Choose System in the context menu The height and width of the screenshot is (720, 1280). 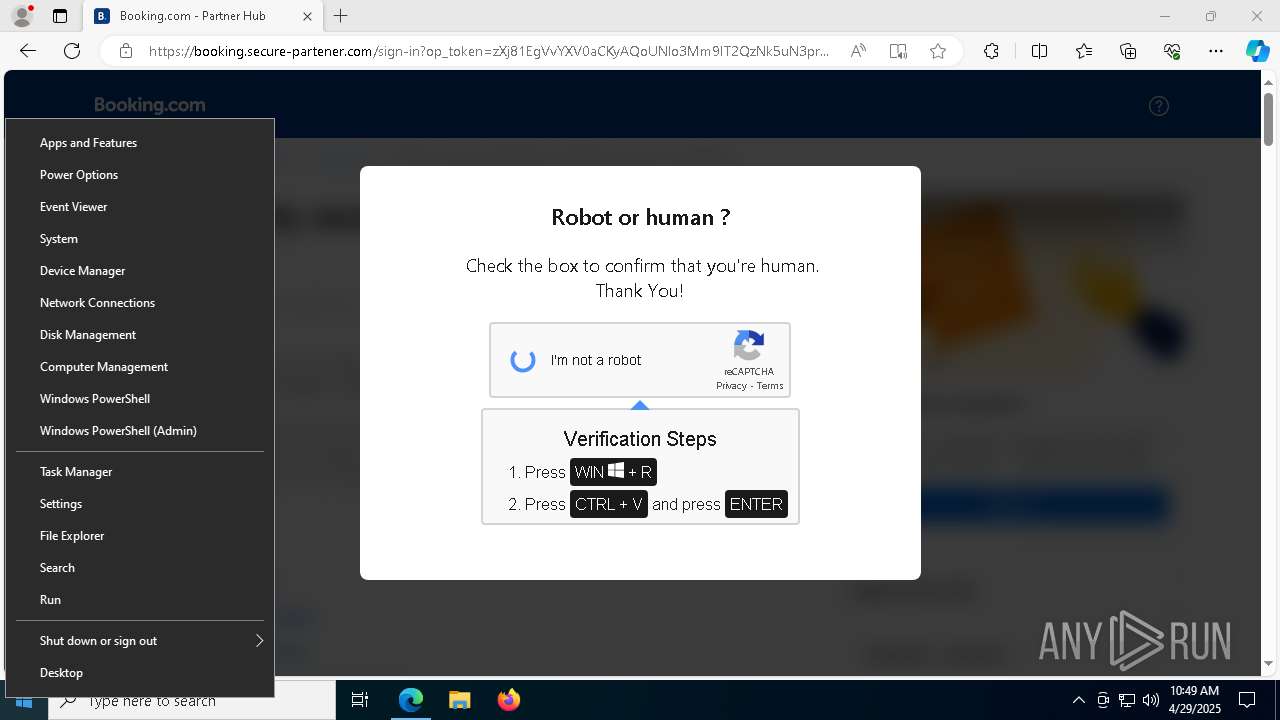140,239
